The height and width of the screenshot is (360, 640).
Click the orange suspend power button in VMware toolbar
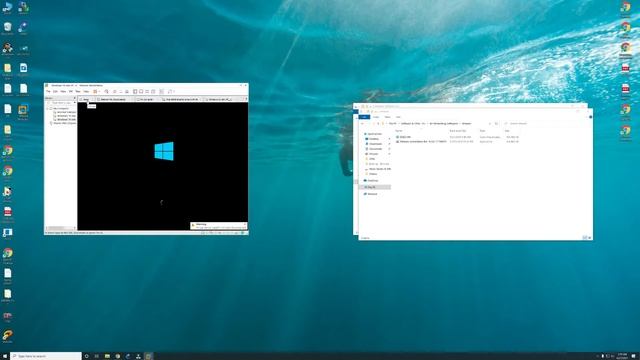[95, 91]
